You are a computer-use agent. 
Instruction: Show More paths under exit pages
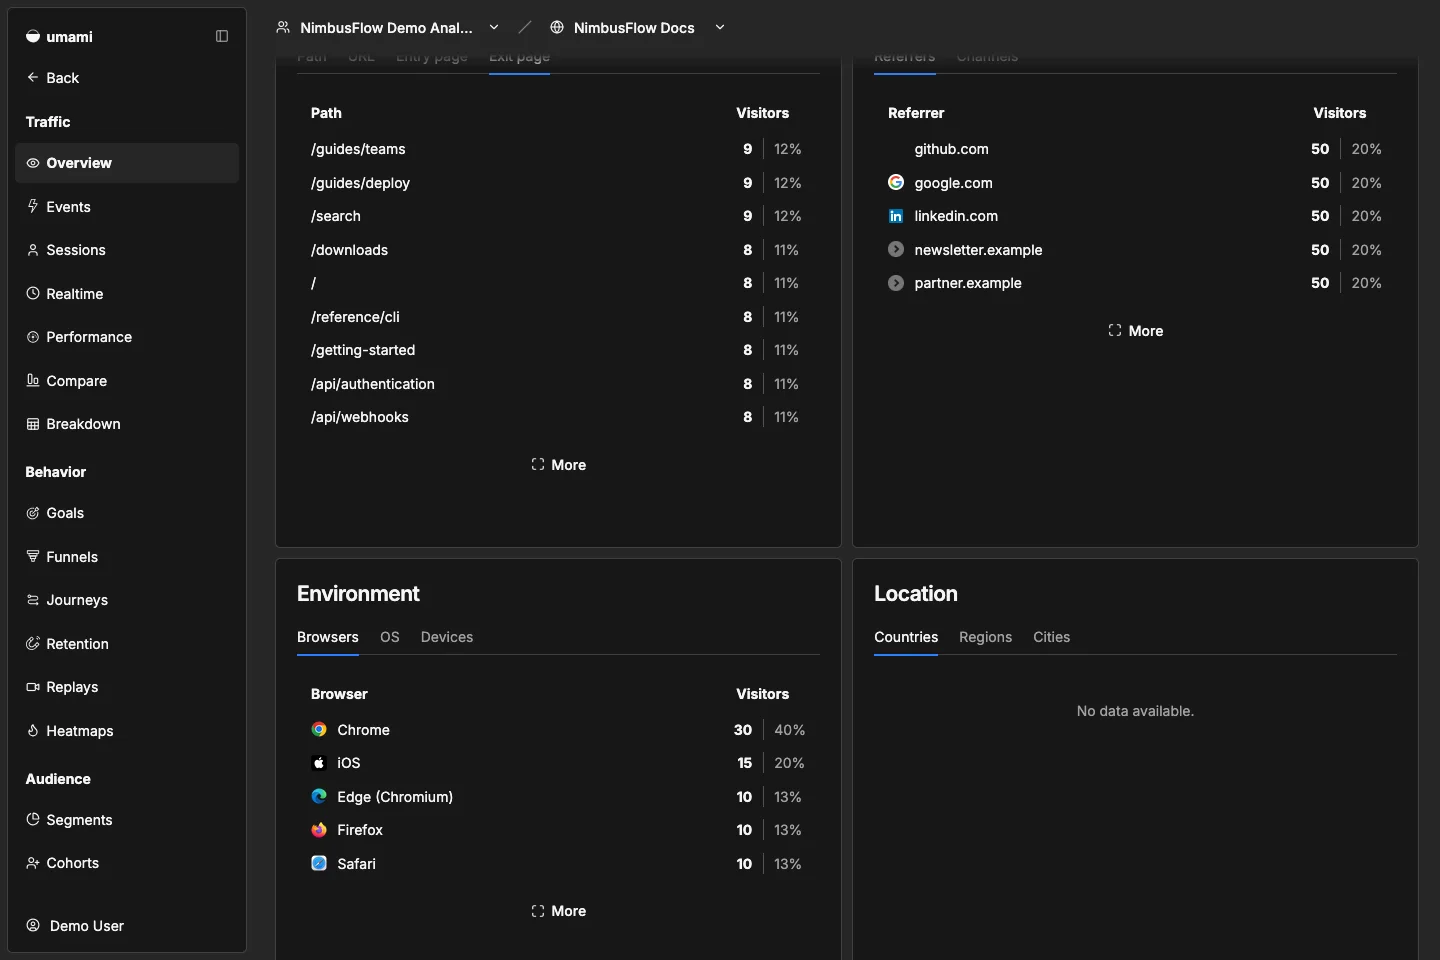pyautogui.click(x=558, y=464)
